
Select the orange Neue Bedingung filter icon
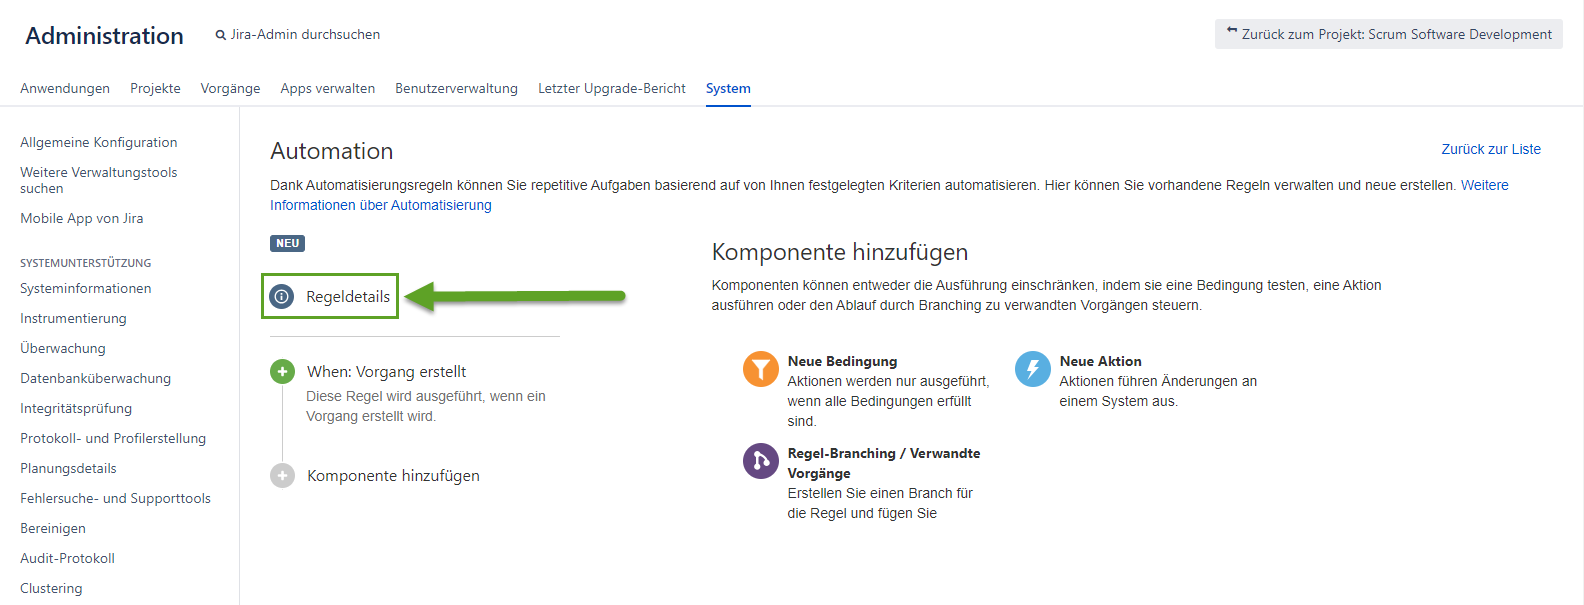[760, 369]
